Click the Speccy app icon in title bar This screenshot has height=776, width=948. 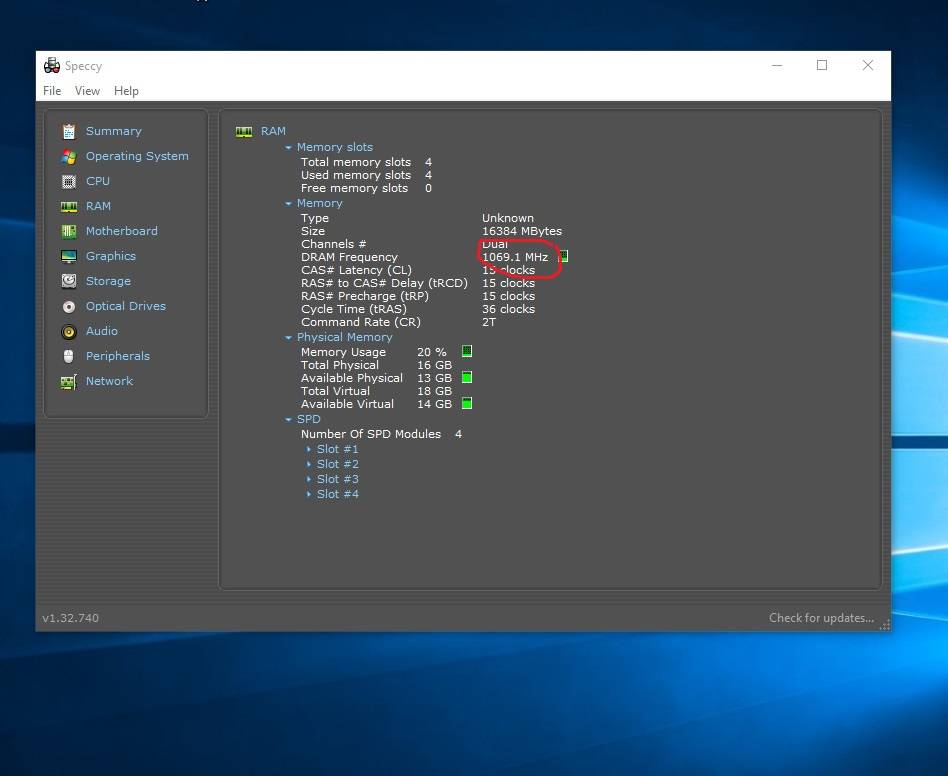point(52,65)
